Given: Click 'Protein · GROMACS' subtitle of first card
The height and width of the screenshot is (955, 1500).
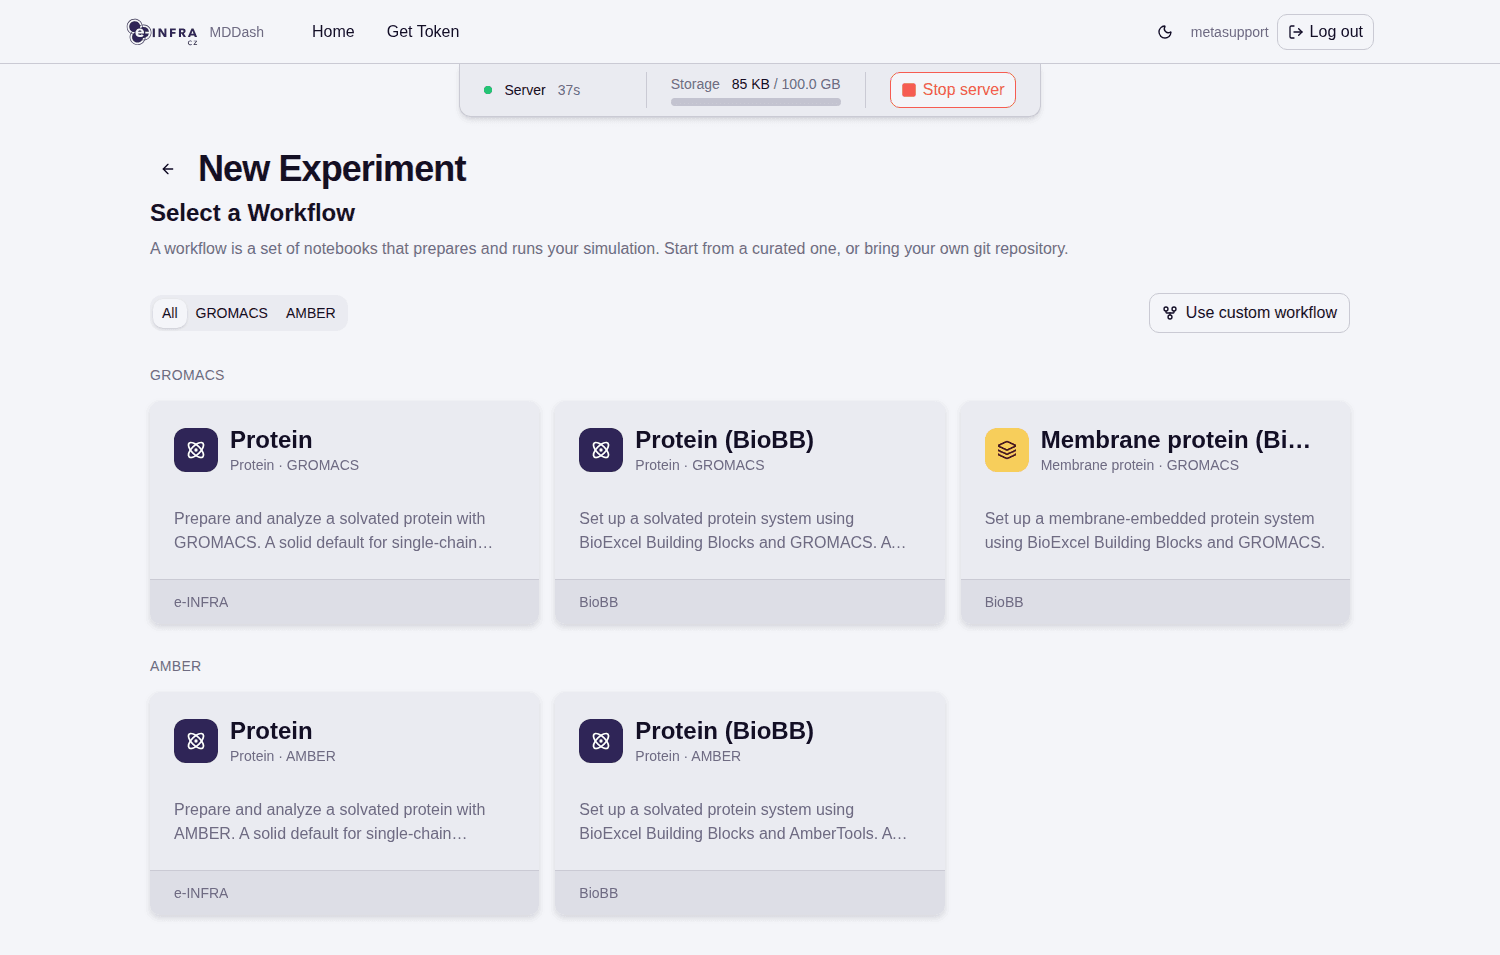Looking at the screenshot, I should pos(294,465).
